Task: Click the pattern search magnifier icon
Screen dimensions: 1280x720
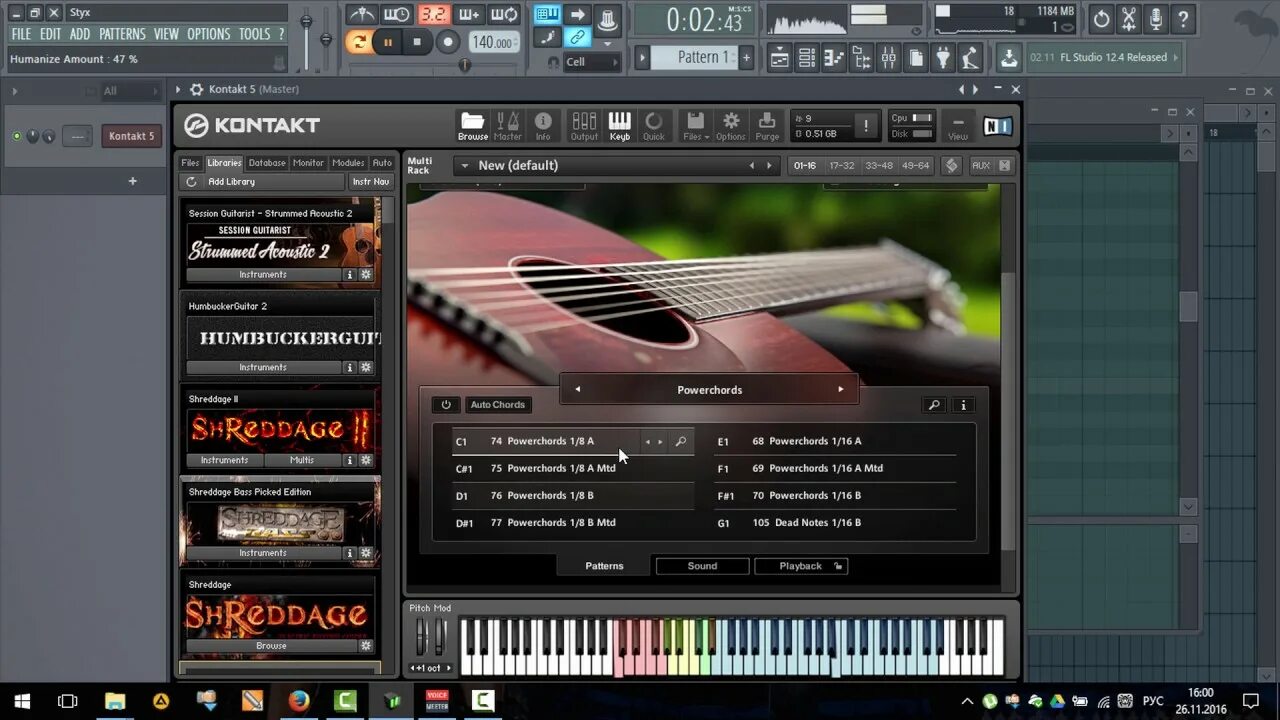Action: [x=934, y=405]
